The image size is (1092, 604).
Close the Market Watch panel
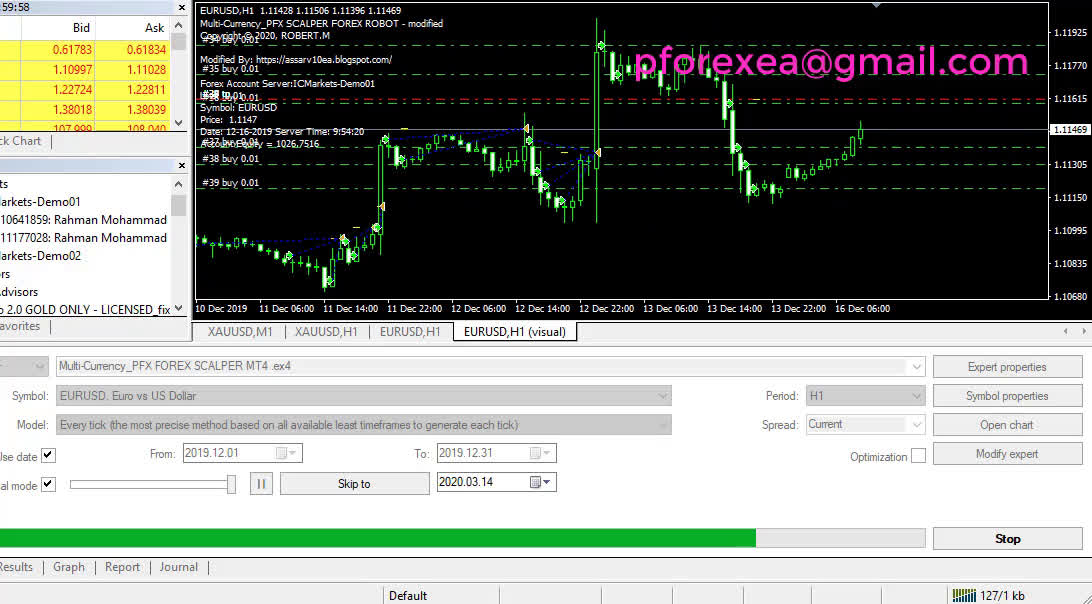coord(180,7)
